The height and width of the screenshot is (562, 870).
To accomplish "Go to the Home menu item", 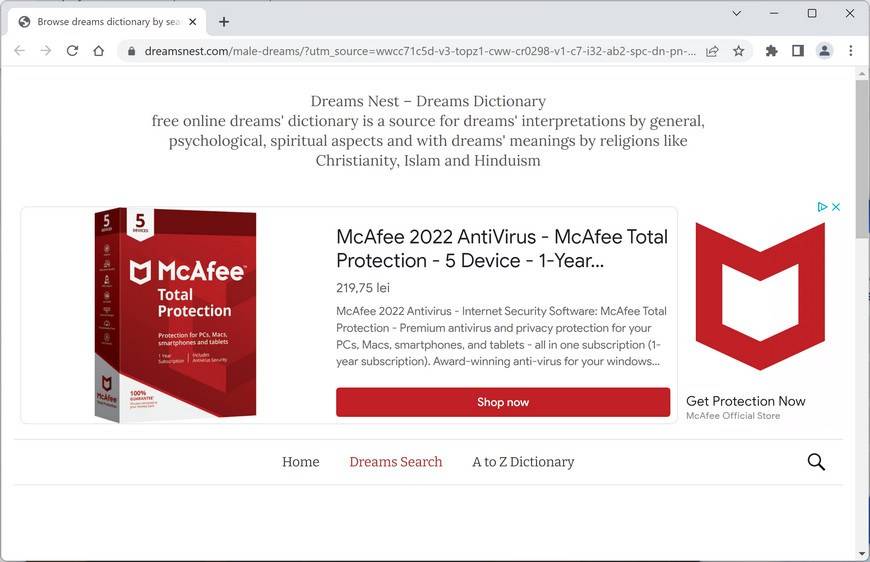I will (301, 462).
